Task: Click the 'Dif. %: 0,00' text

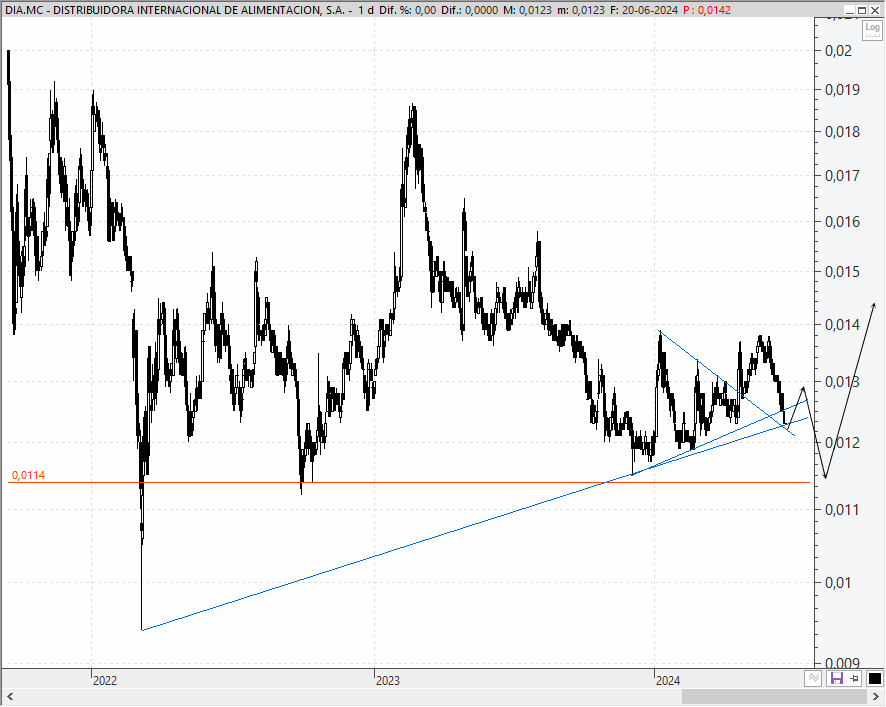Action: coord(407,10)
